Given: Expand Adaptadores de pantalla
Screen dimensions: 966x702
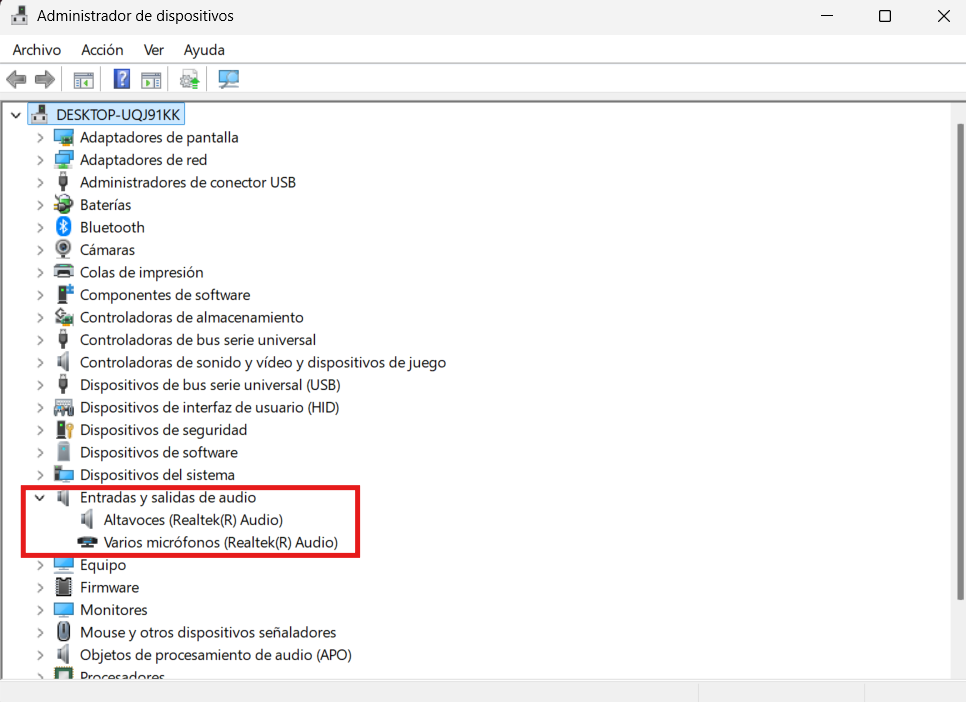Looking at the screenshot, I should [x=40, y=137].
